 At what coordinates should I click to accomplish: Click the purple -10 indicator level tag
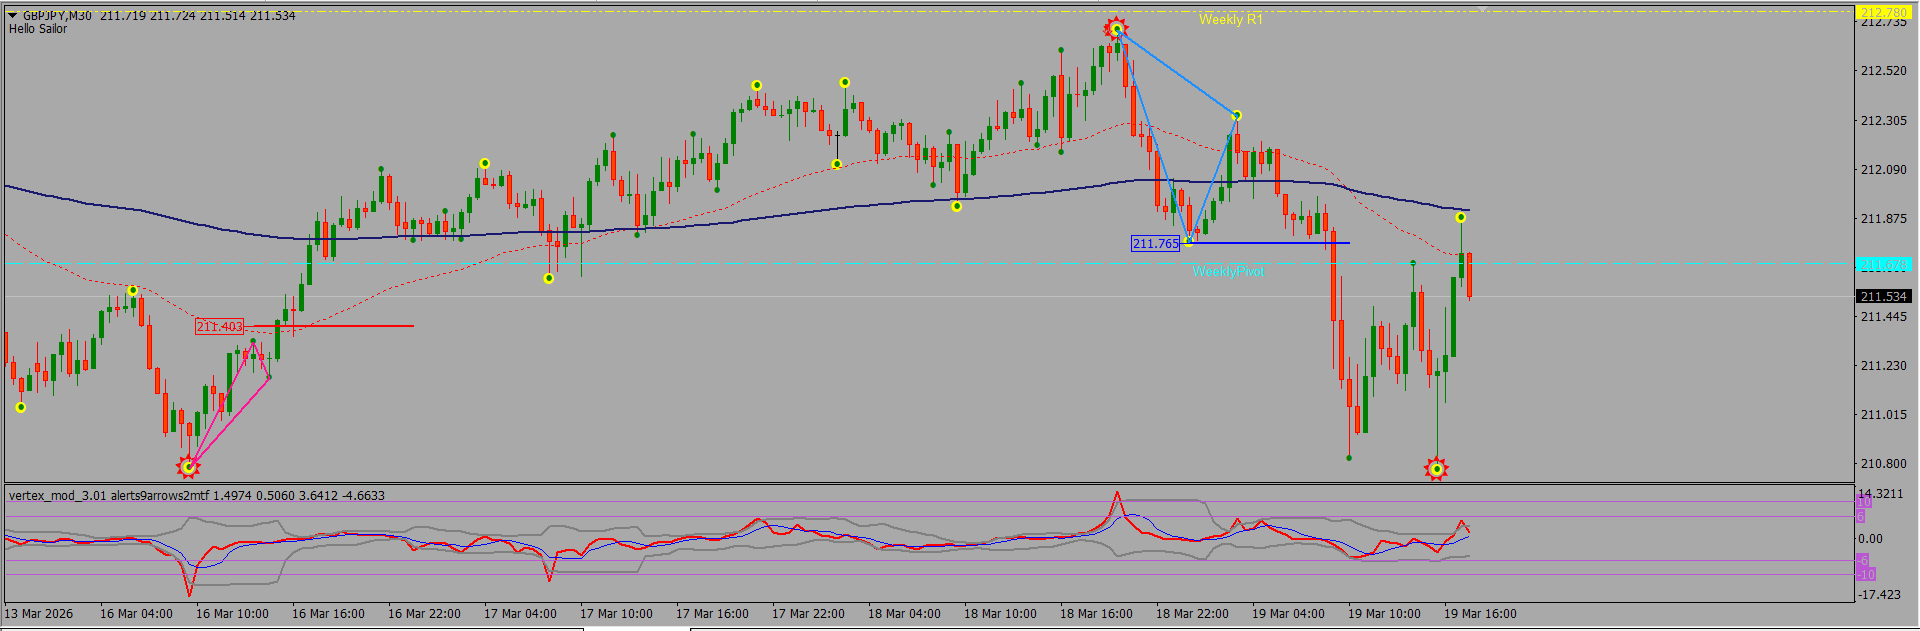(1866, 574)
